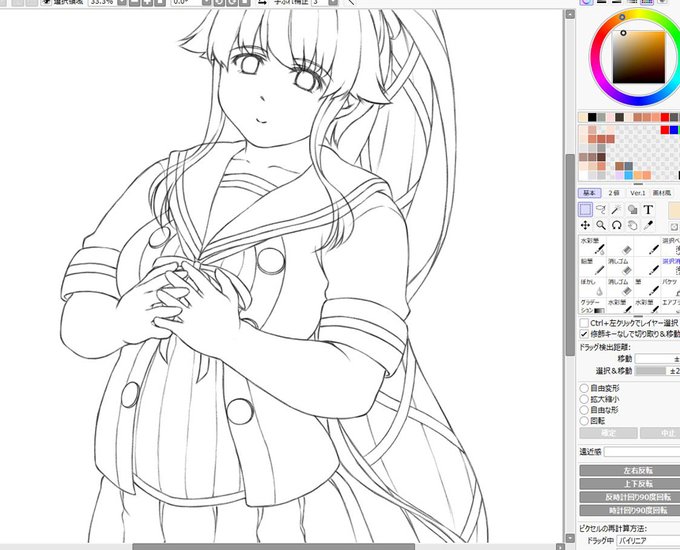
Task: Click the 左右反転 flip horizontal button
Action: point(630,470)
